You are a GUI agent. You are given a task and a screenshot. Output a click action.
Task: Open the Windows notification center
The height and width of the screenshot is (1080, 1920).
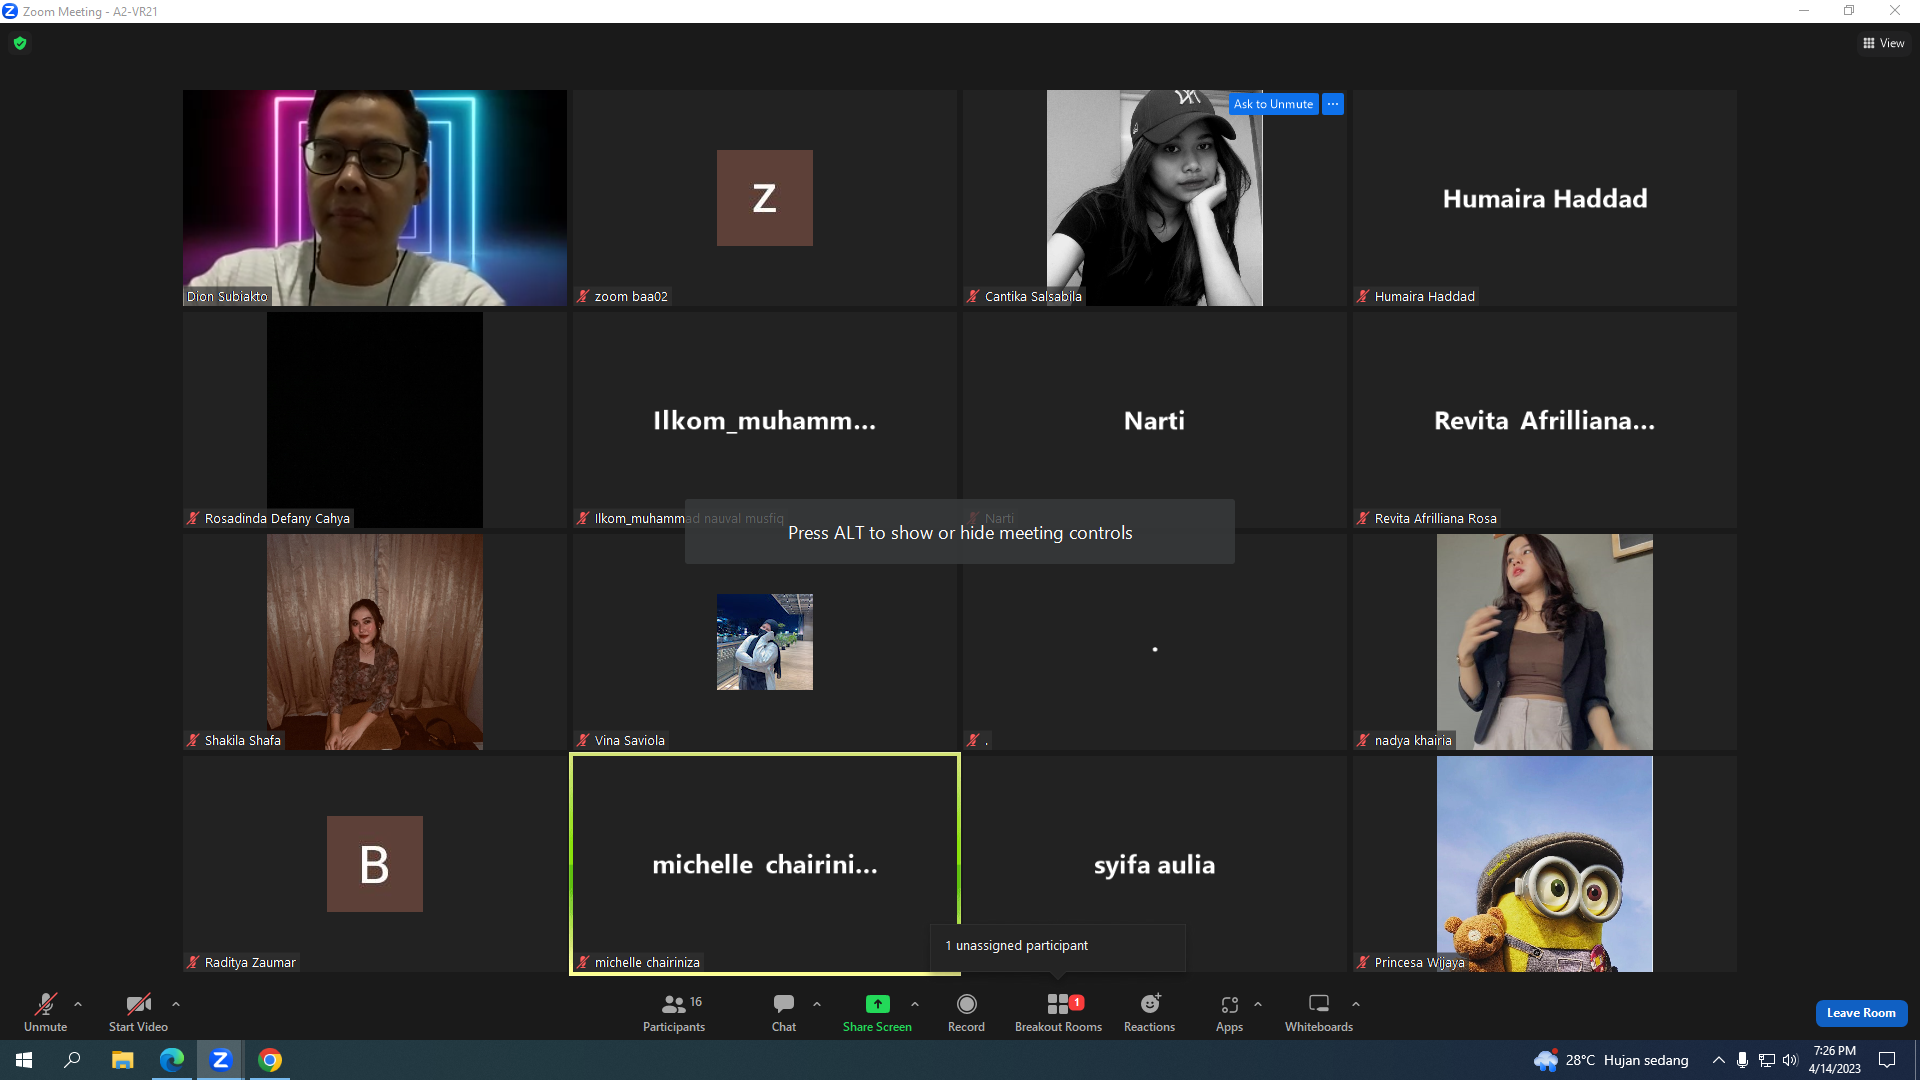tap(1887, 1060)
